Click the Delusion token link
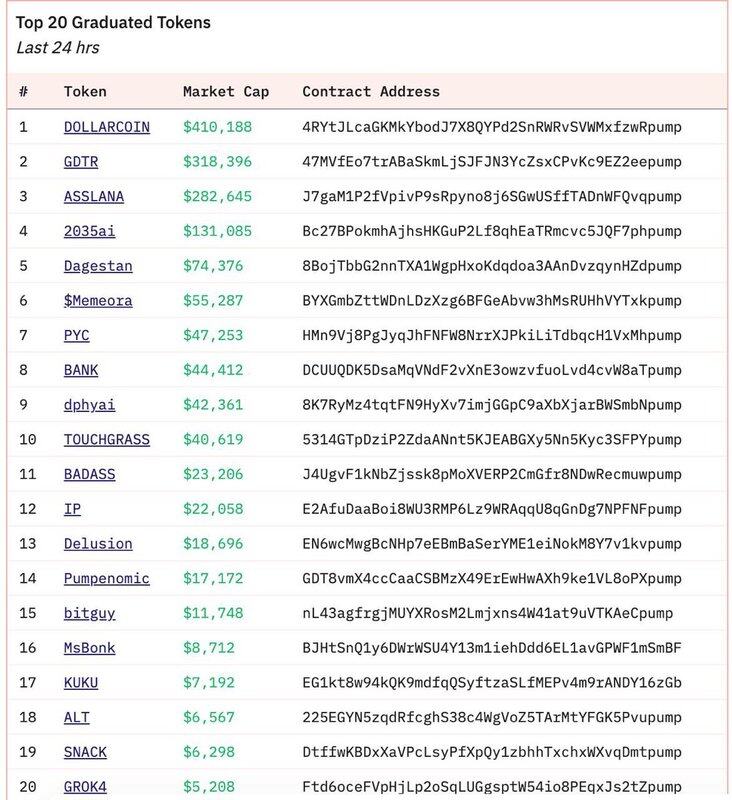Screen dimensions: 732x800 click(x=98, y=544)
